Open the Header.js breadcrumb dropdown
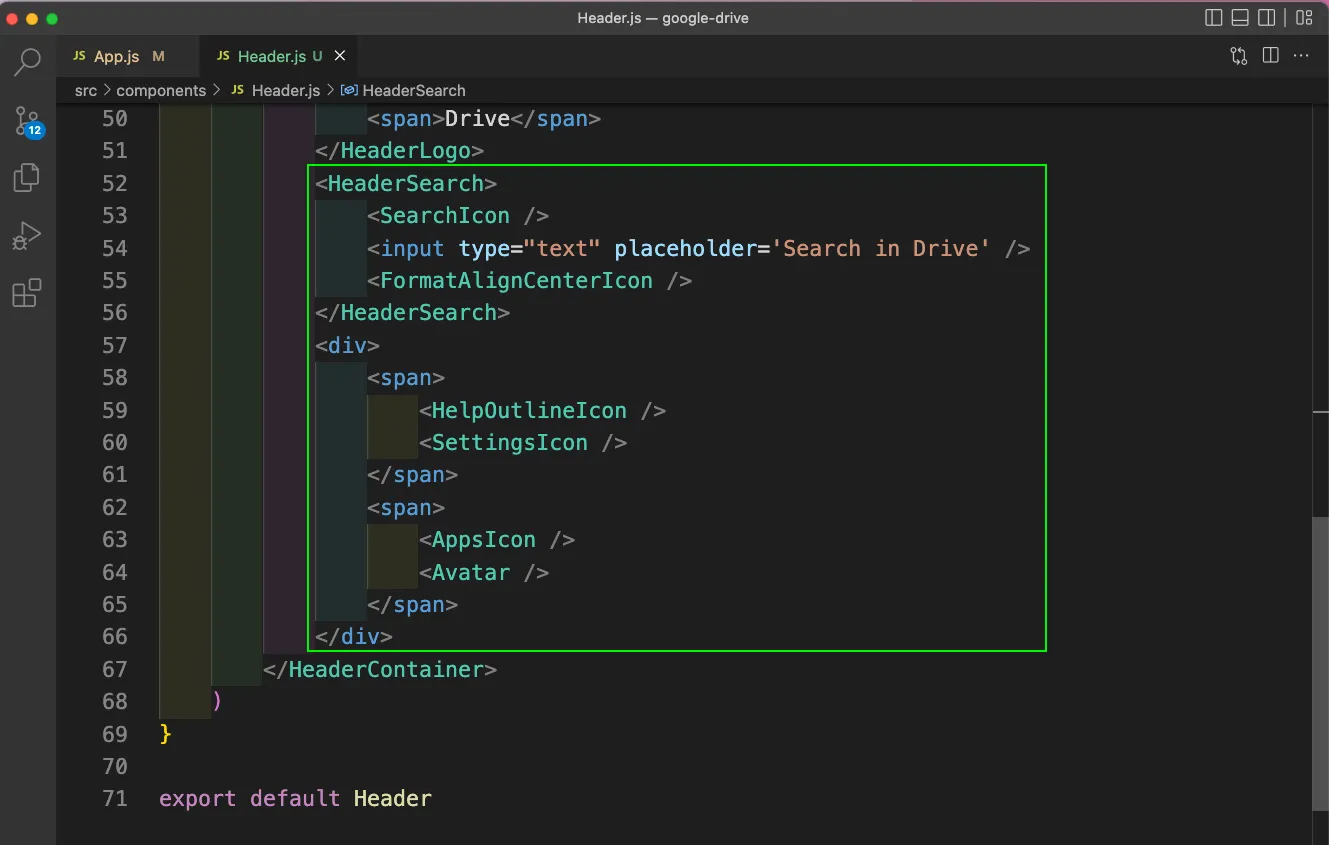Screen dimensions: 1329x845 (285, 90)
